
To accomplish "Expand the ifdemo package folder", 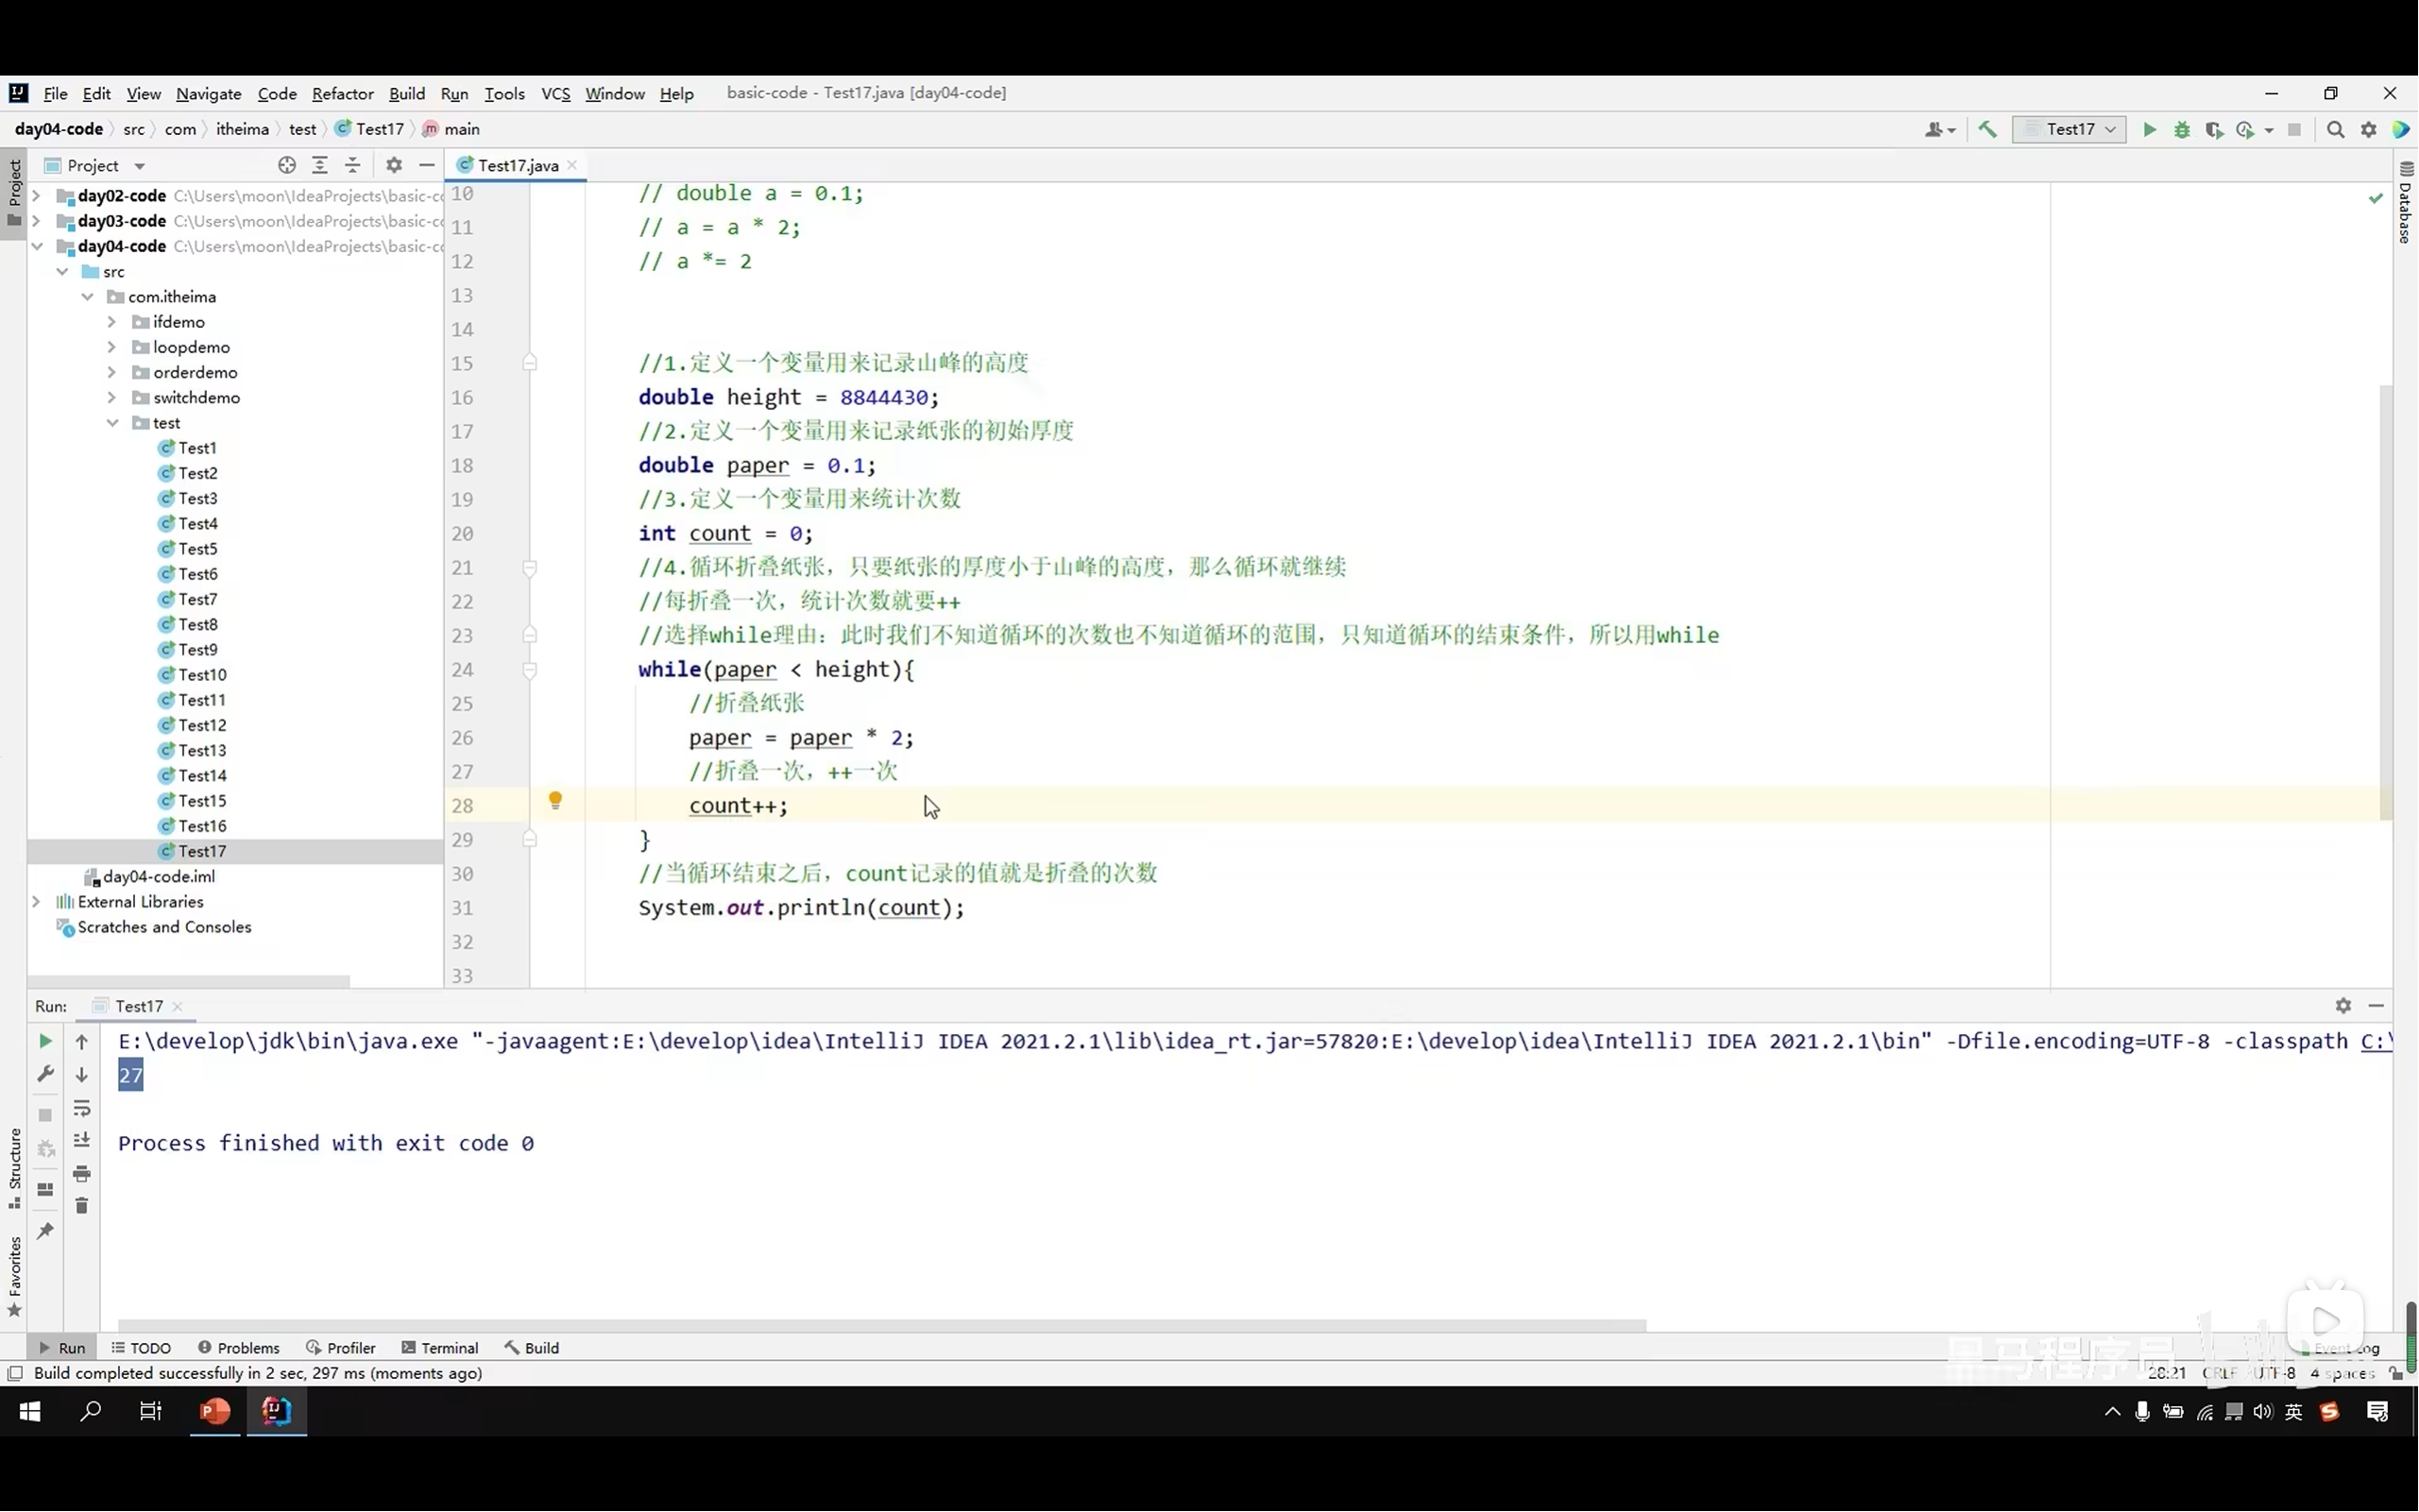I will point(112,322).
